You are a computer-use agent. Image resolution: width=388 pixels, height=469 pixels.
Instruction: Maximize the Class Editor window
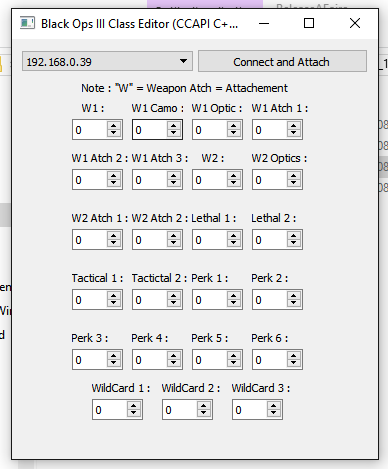[309, 23]
